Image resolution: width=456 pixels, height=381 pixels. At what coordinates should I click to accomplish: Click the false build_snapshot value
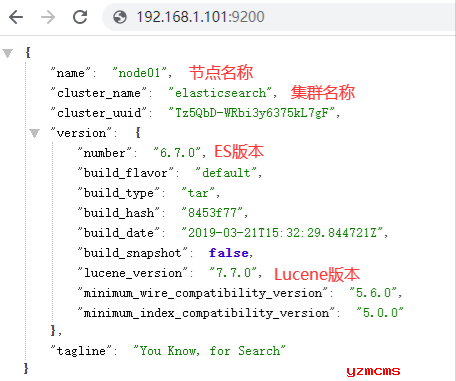click(x=229, y=253)
